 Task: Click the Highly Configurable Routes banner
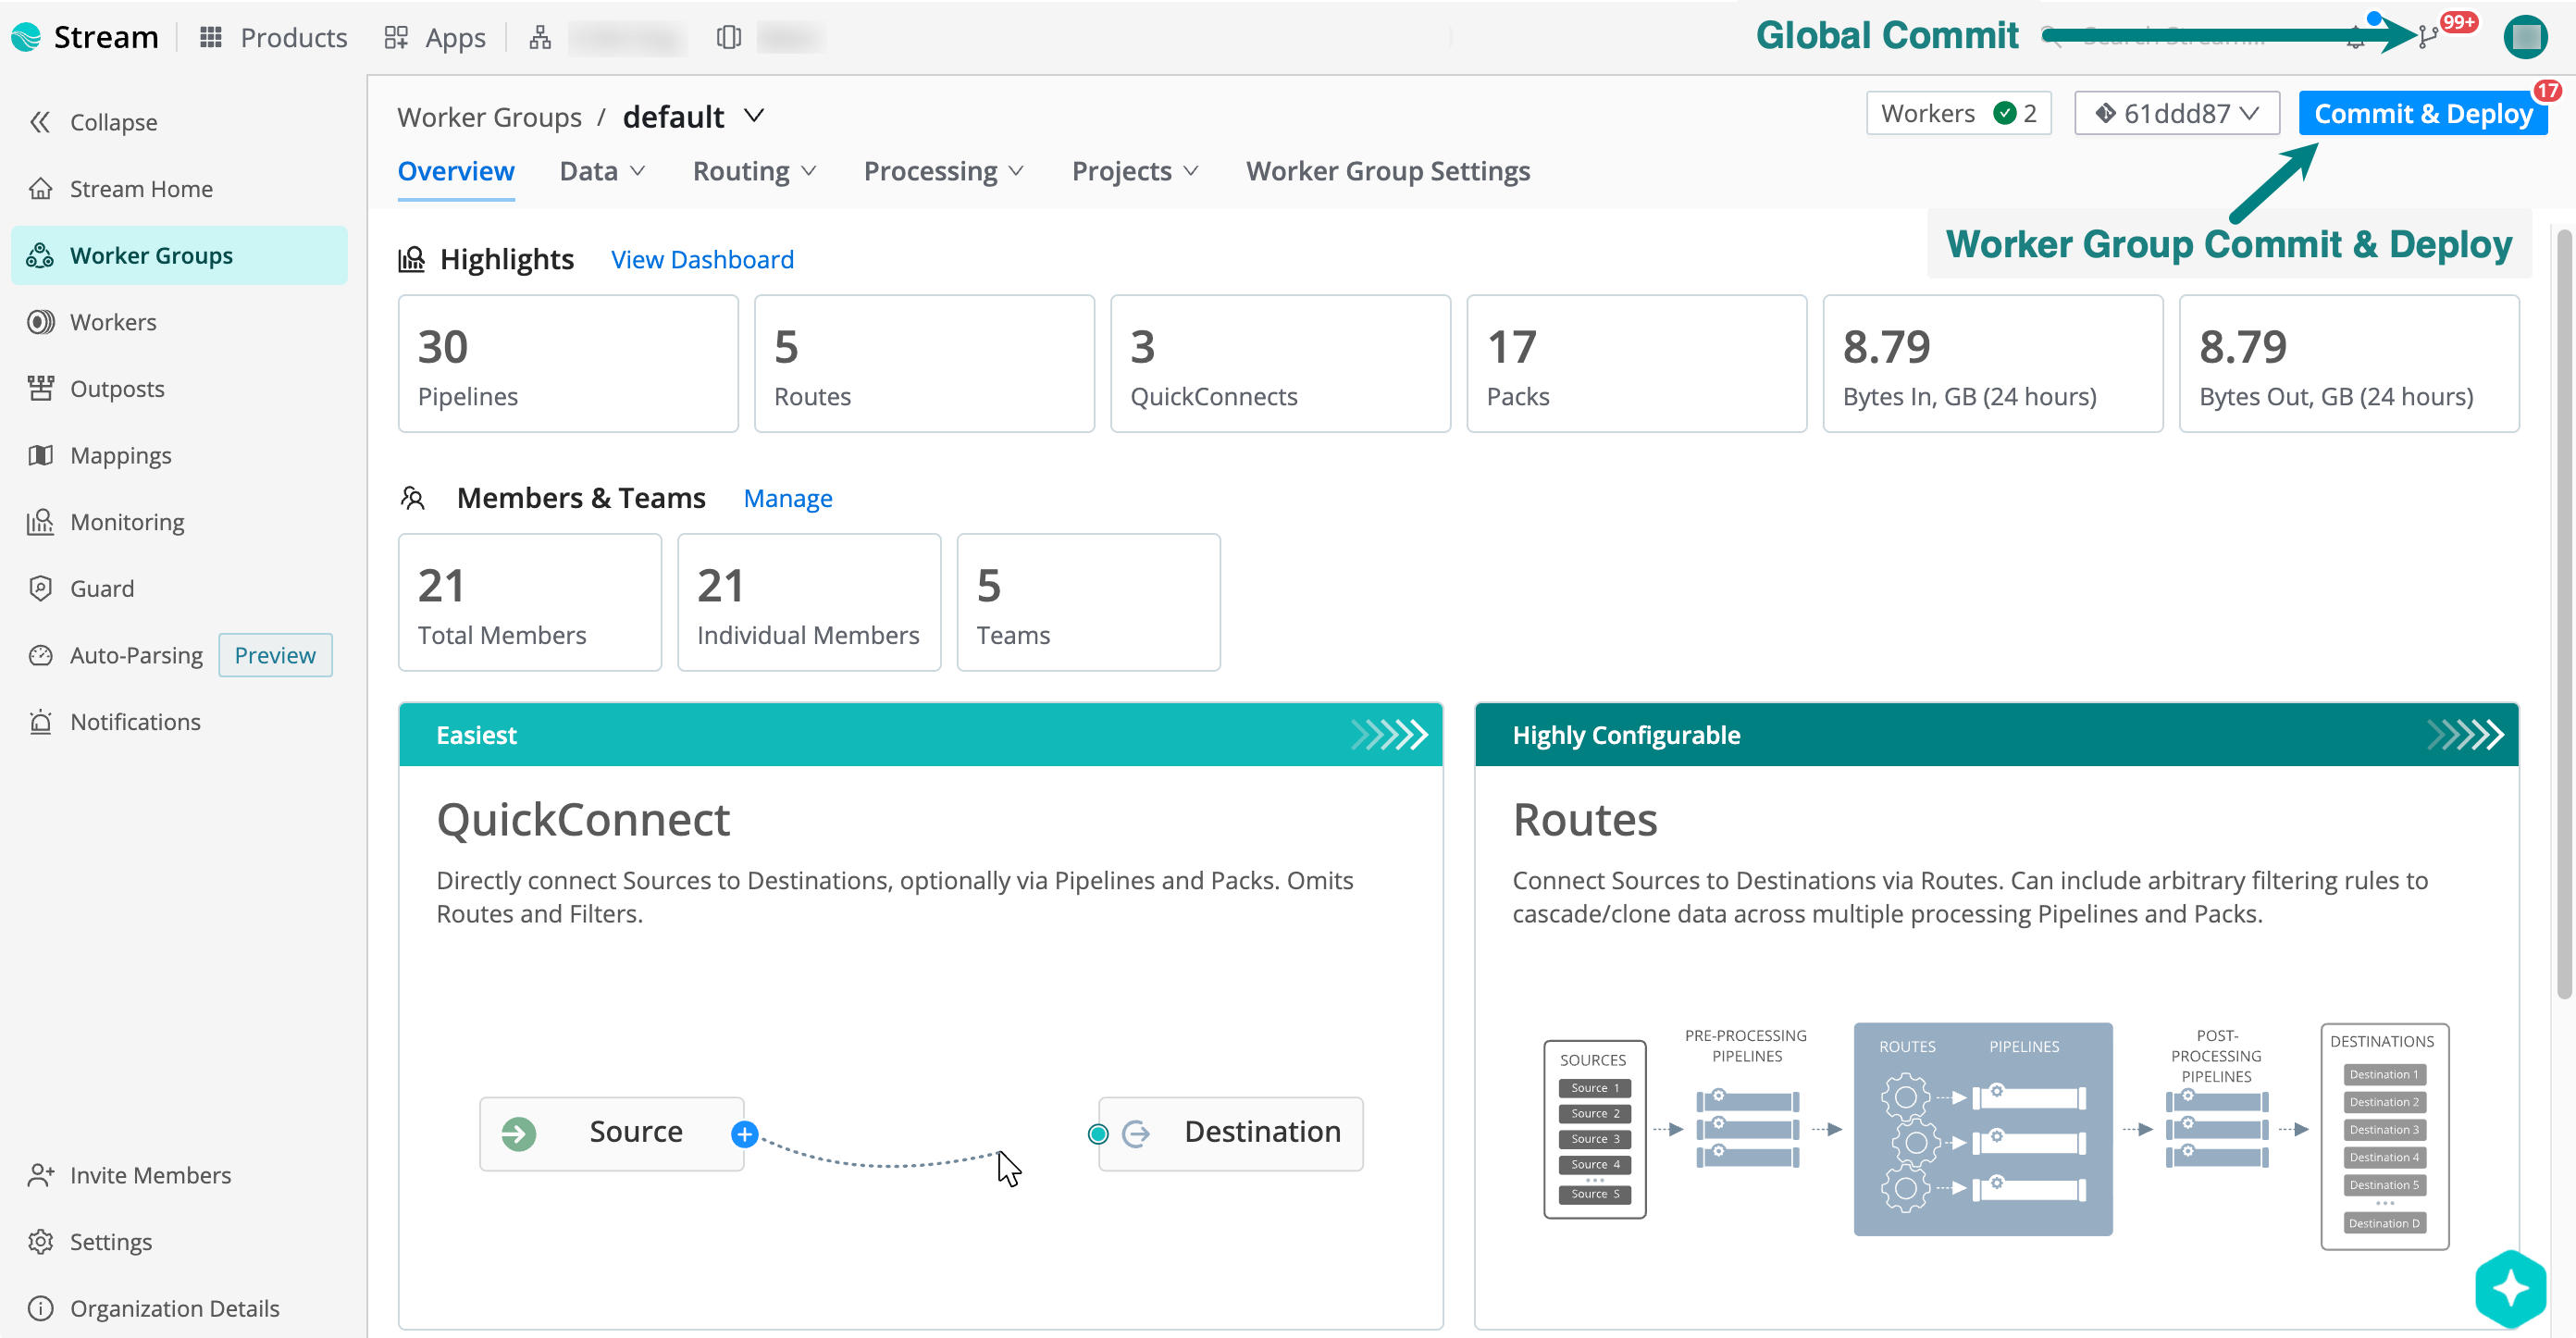click(1996, 735)
